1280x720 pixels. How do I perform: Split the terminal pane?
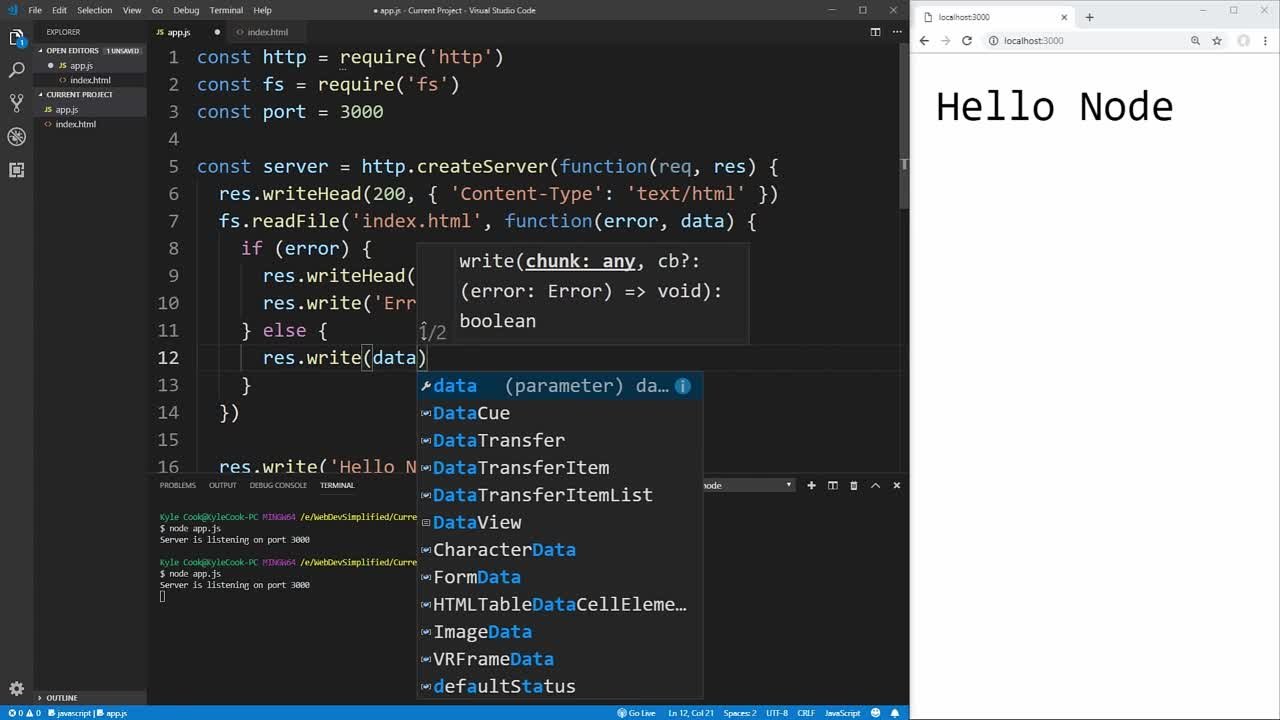click(x=832, y=485)
